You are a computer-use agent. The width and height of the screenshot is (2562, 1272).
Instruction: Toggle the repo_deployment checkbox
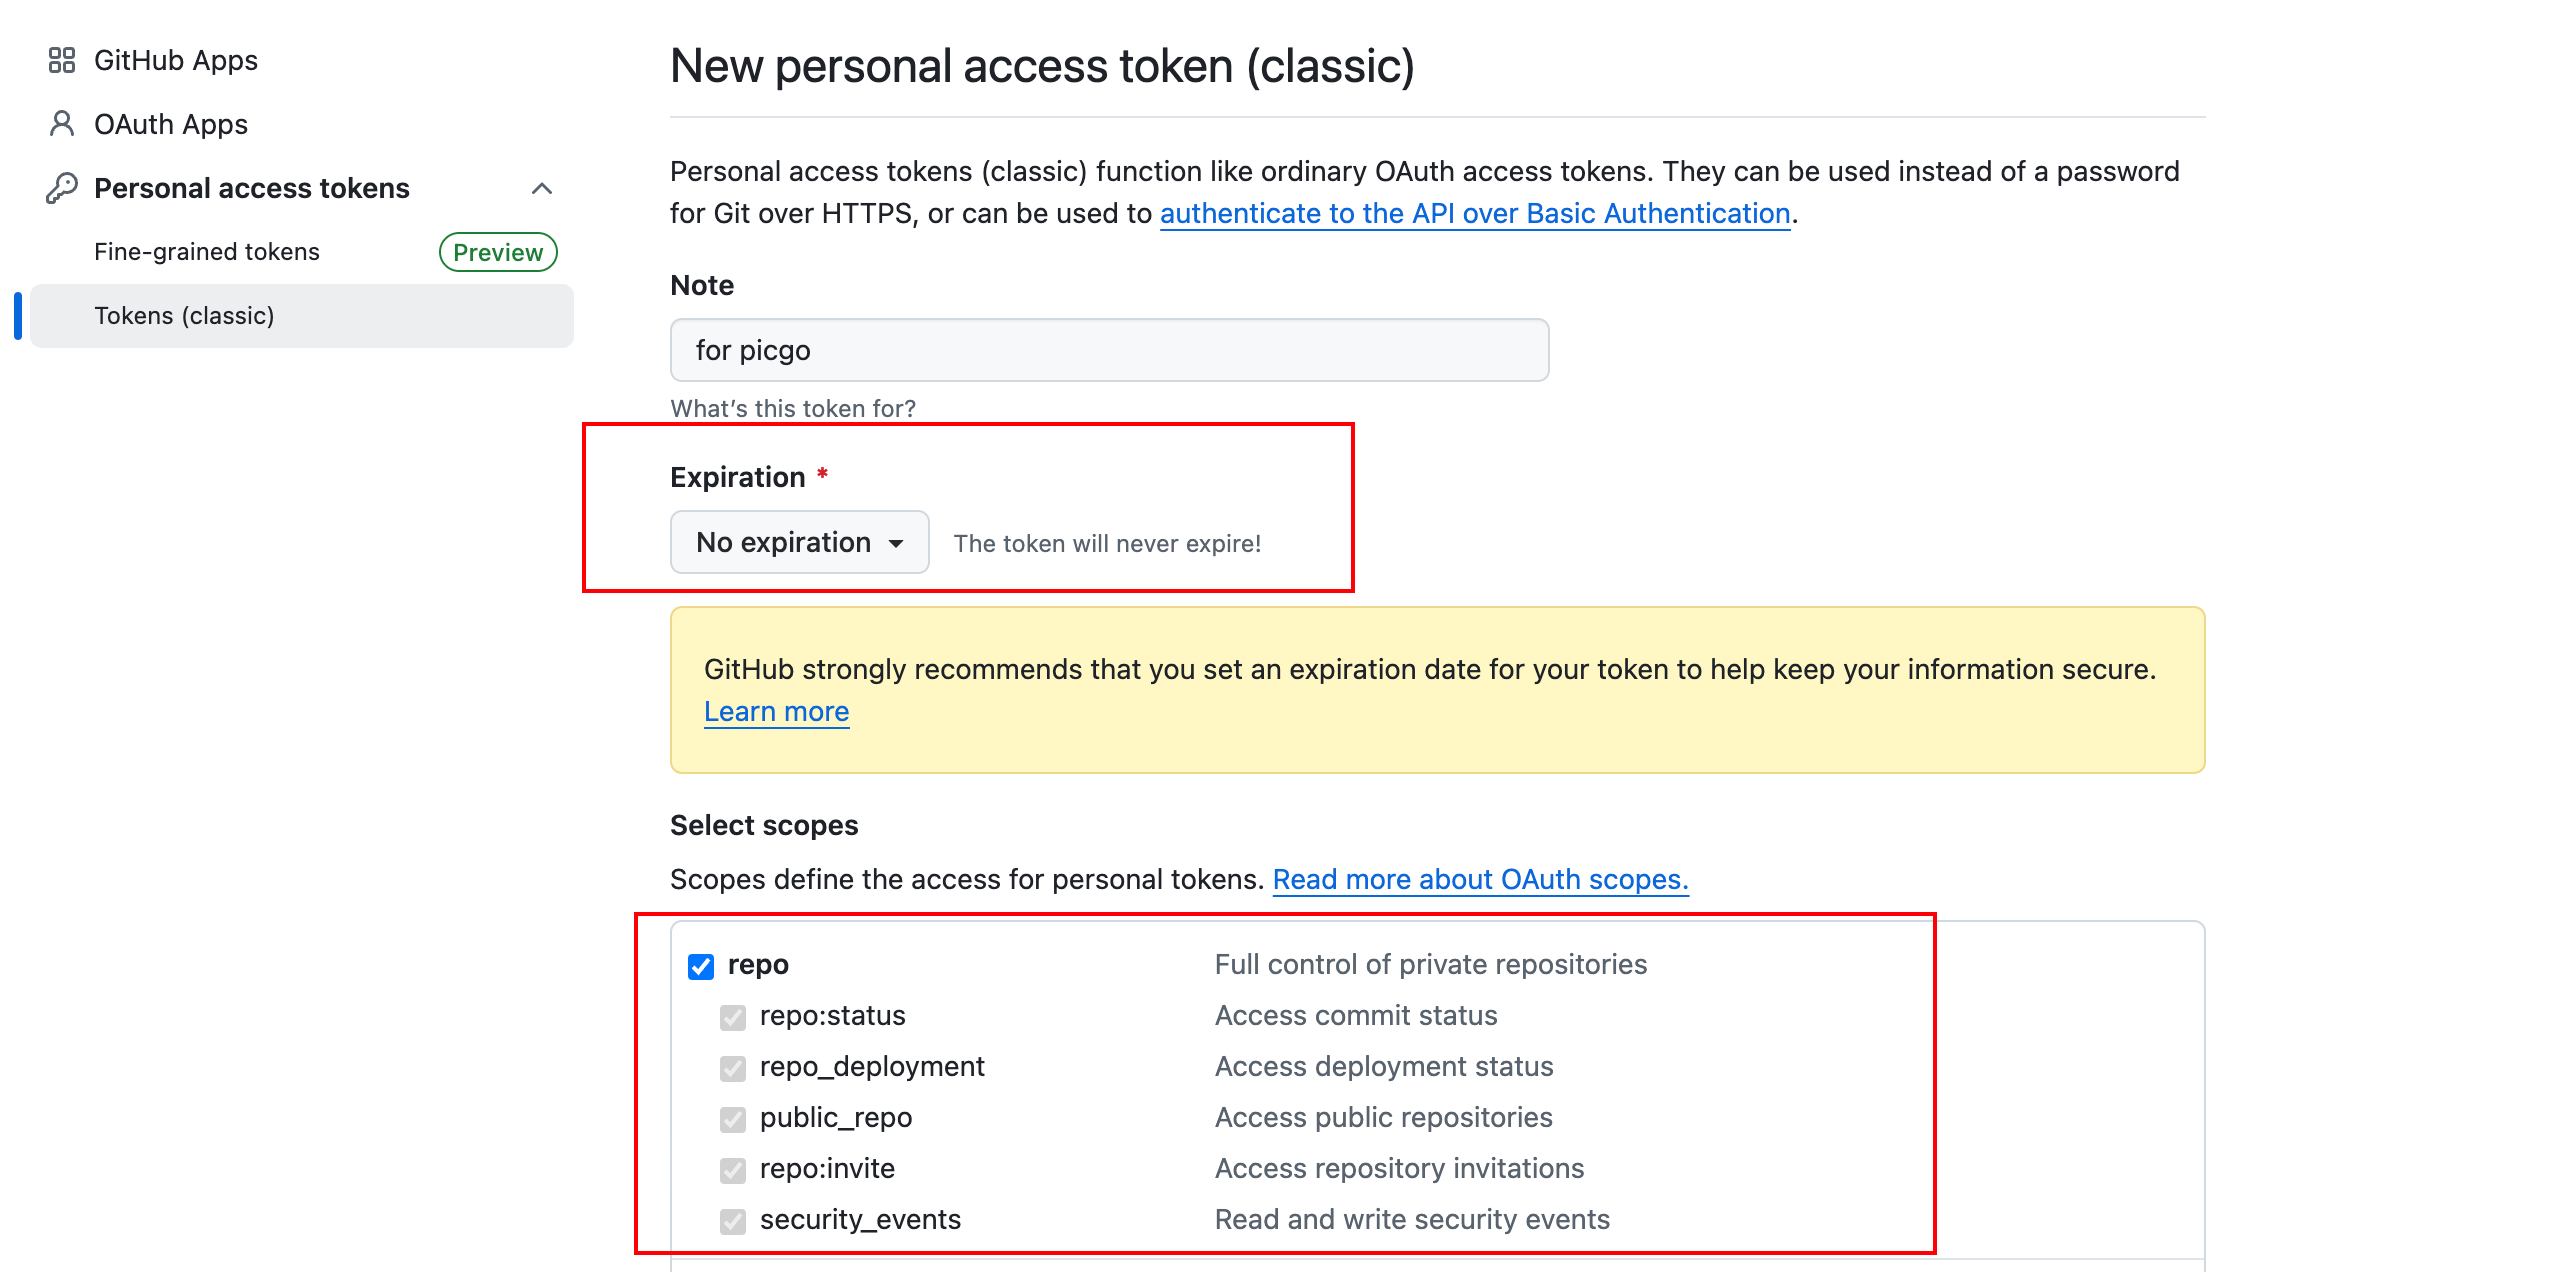tap(733, 1068)
